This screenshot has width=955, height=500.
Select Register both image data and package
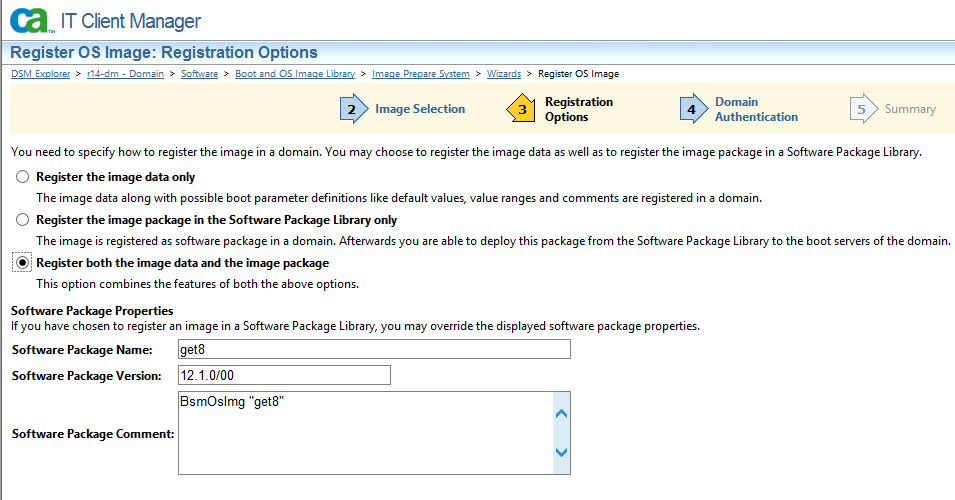23,263
